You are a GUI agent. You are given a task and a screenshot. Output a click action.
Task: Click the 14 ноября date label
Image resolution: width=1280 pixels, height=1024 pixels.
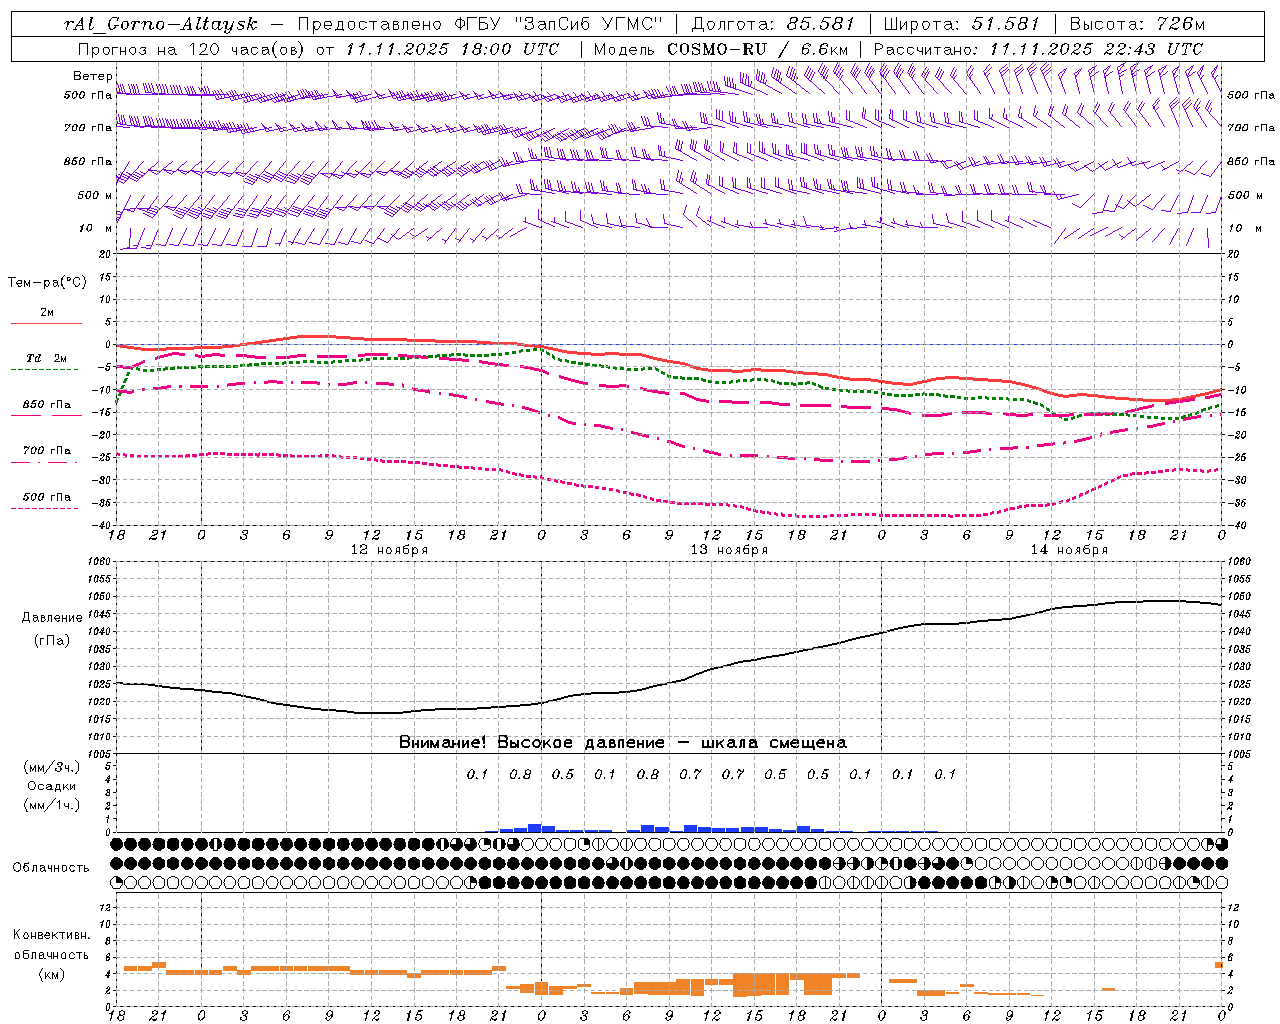tap(1069, 549)
